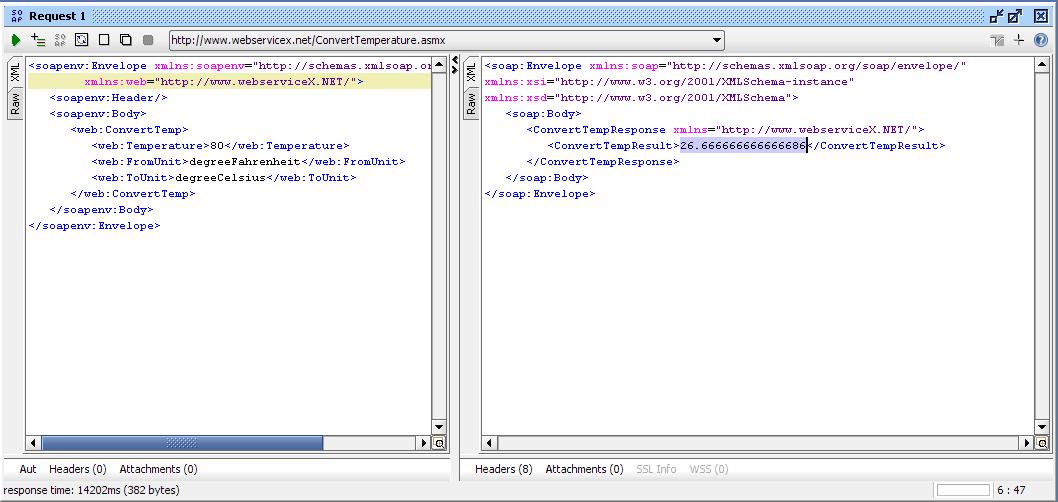Select the request pane XML tab
1058x502 pixels.
tap(15, 73)
